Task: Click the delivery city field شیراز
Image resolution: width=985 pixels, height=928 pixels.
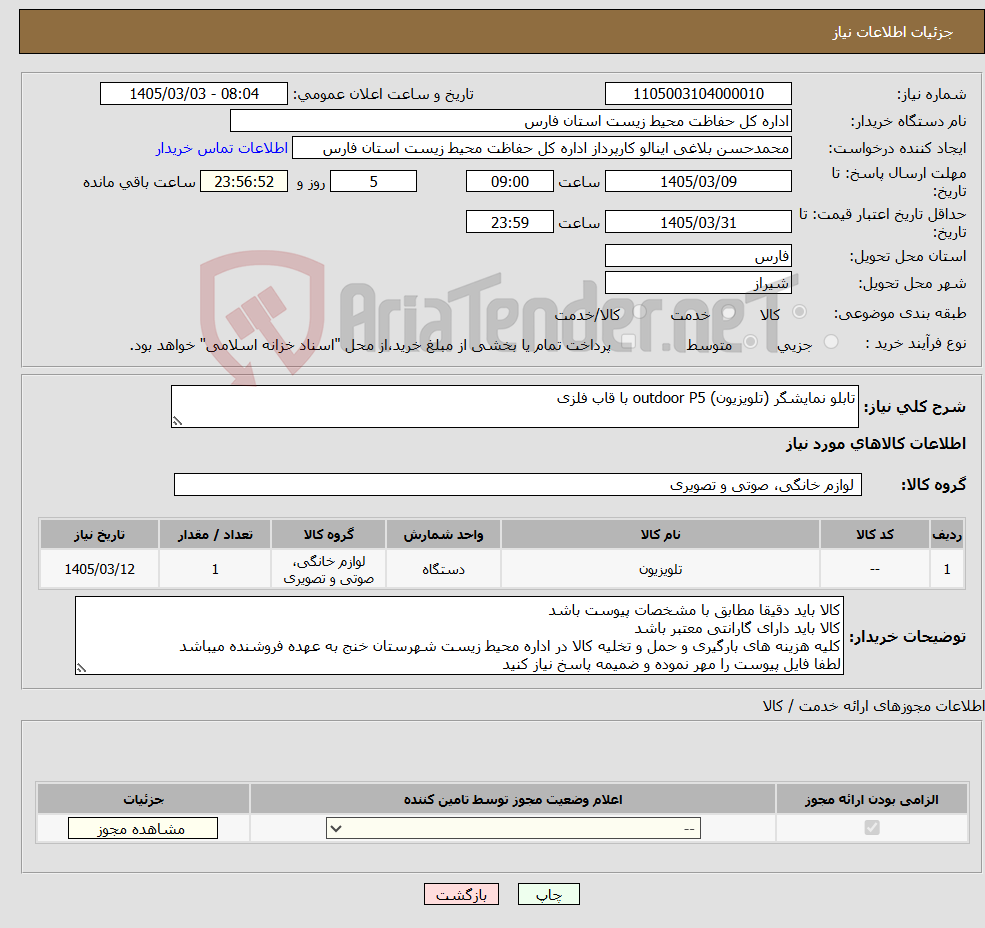Action: click(698, 283)
